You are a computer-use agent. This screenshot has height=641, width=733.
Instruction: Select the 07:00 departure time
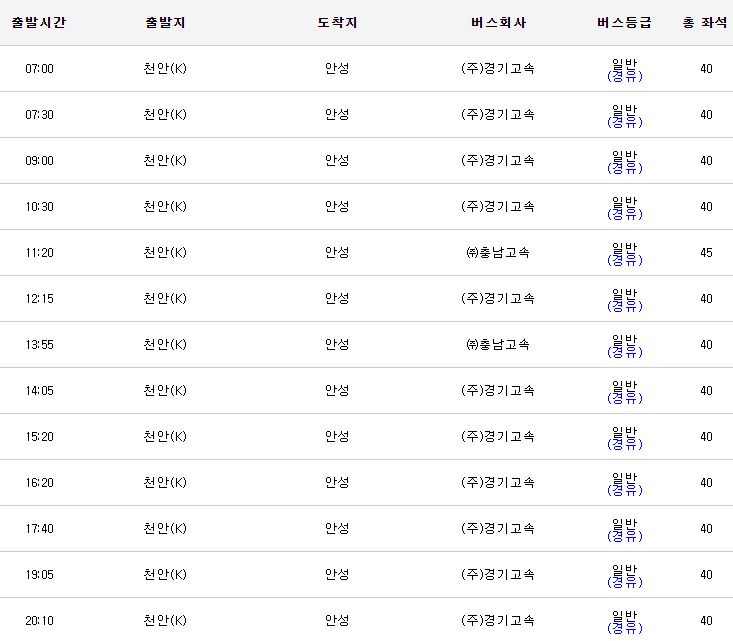click(x=39, y=69)
